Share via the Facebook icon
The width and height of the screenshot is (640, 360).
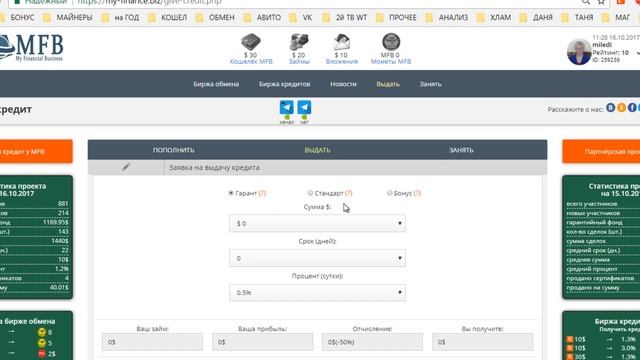pyautogui.click(x=632, y=108)
